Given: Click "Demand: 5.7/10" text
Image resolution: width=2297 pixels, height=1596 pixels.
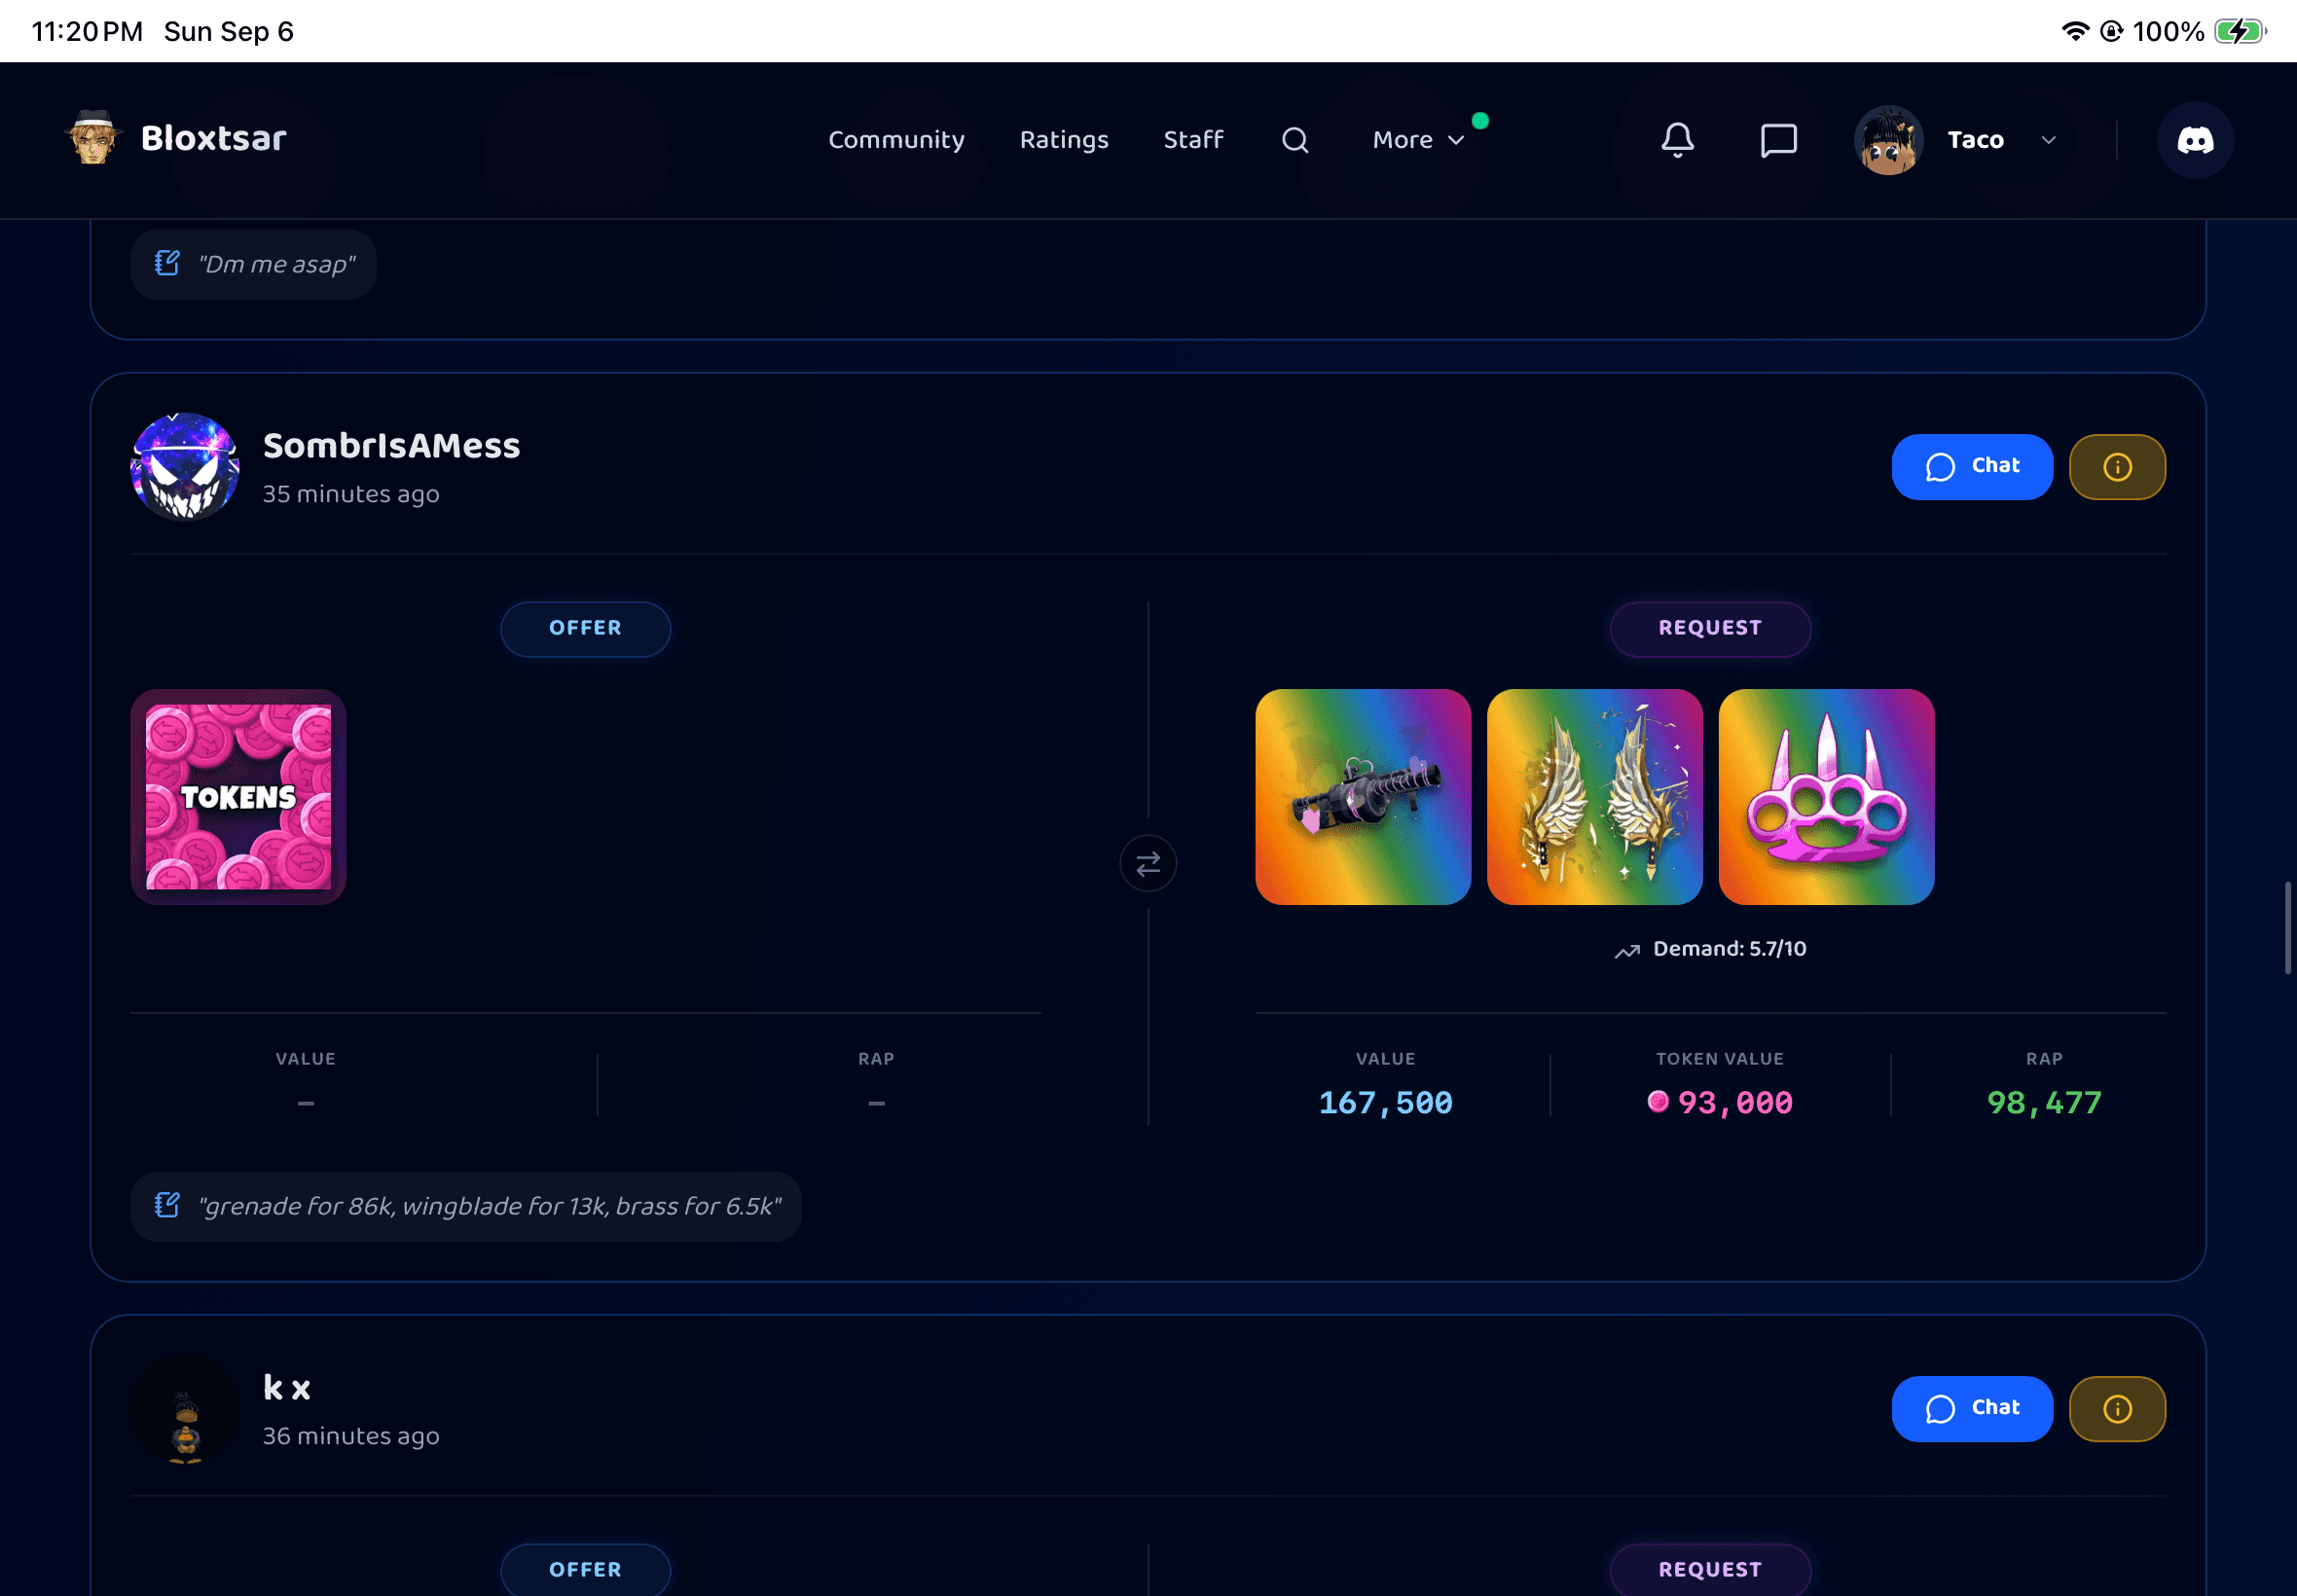Looking at the screenshot, I should coord(1729,949).
